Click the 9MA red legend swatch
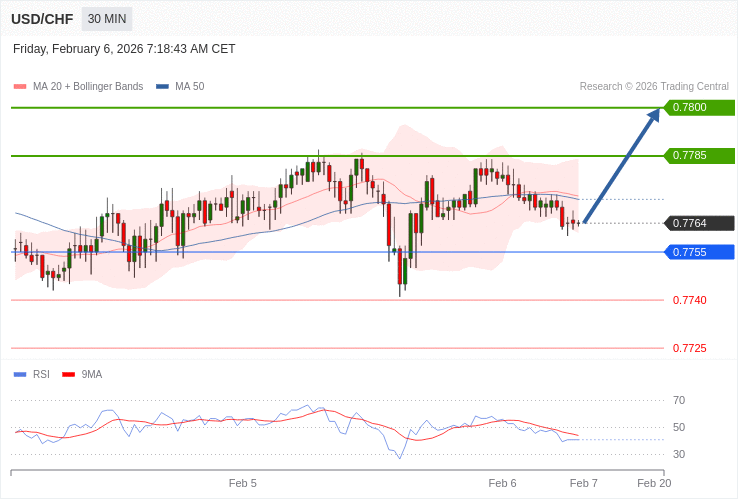Screen dimensions: 738x500 [x=69, y=375]
